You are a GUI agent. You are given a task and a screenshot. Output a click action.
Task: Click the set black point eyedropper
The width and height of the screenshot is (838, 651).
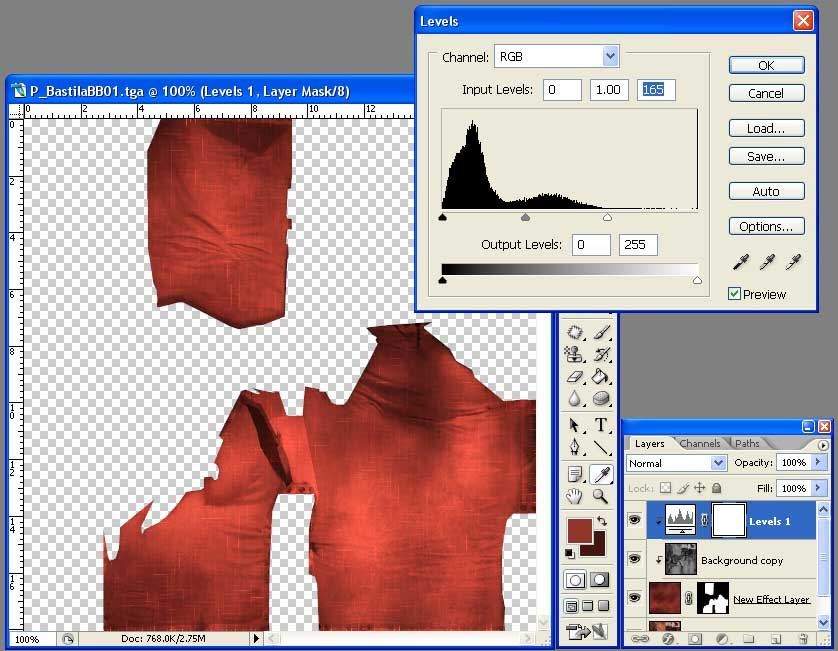coord(741,262)
